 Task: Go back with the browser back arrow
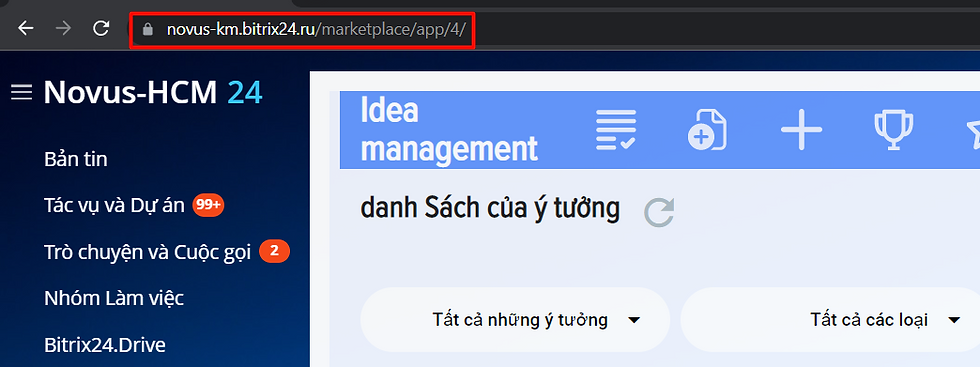pyautogui.click(x=26, y=29)
